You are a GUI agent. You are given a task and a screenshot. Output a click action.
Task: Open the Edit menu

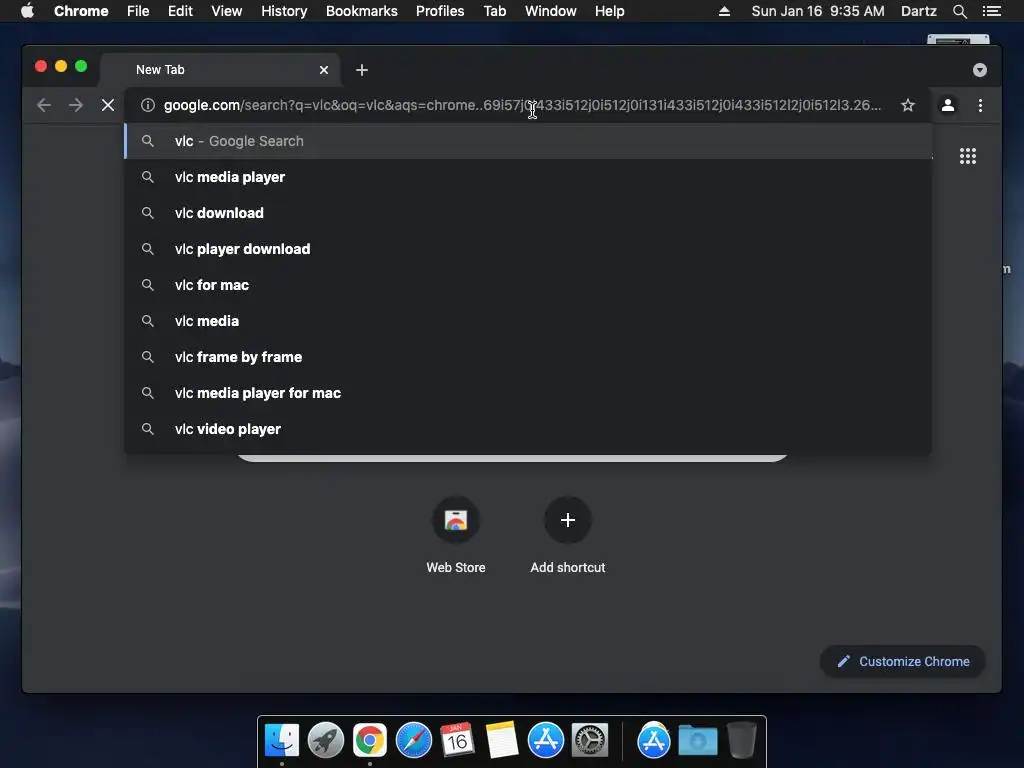click(x=180, y=11)
